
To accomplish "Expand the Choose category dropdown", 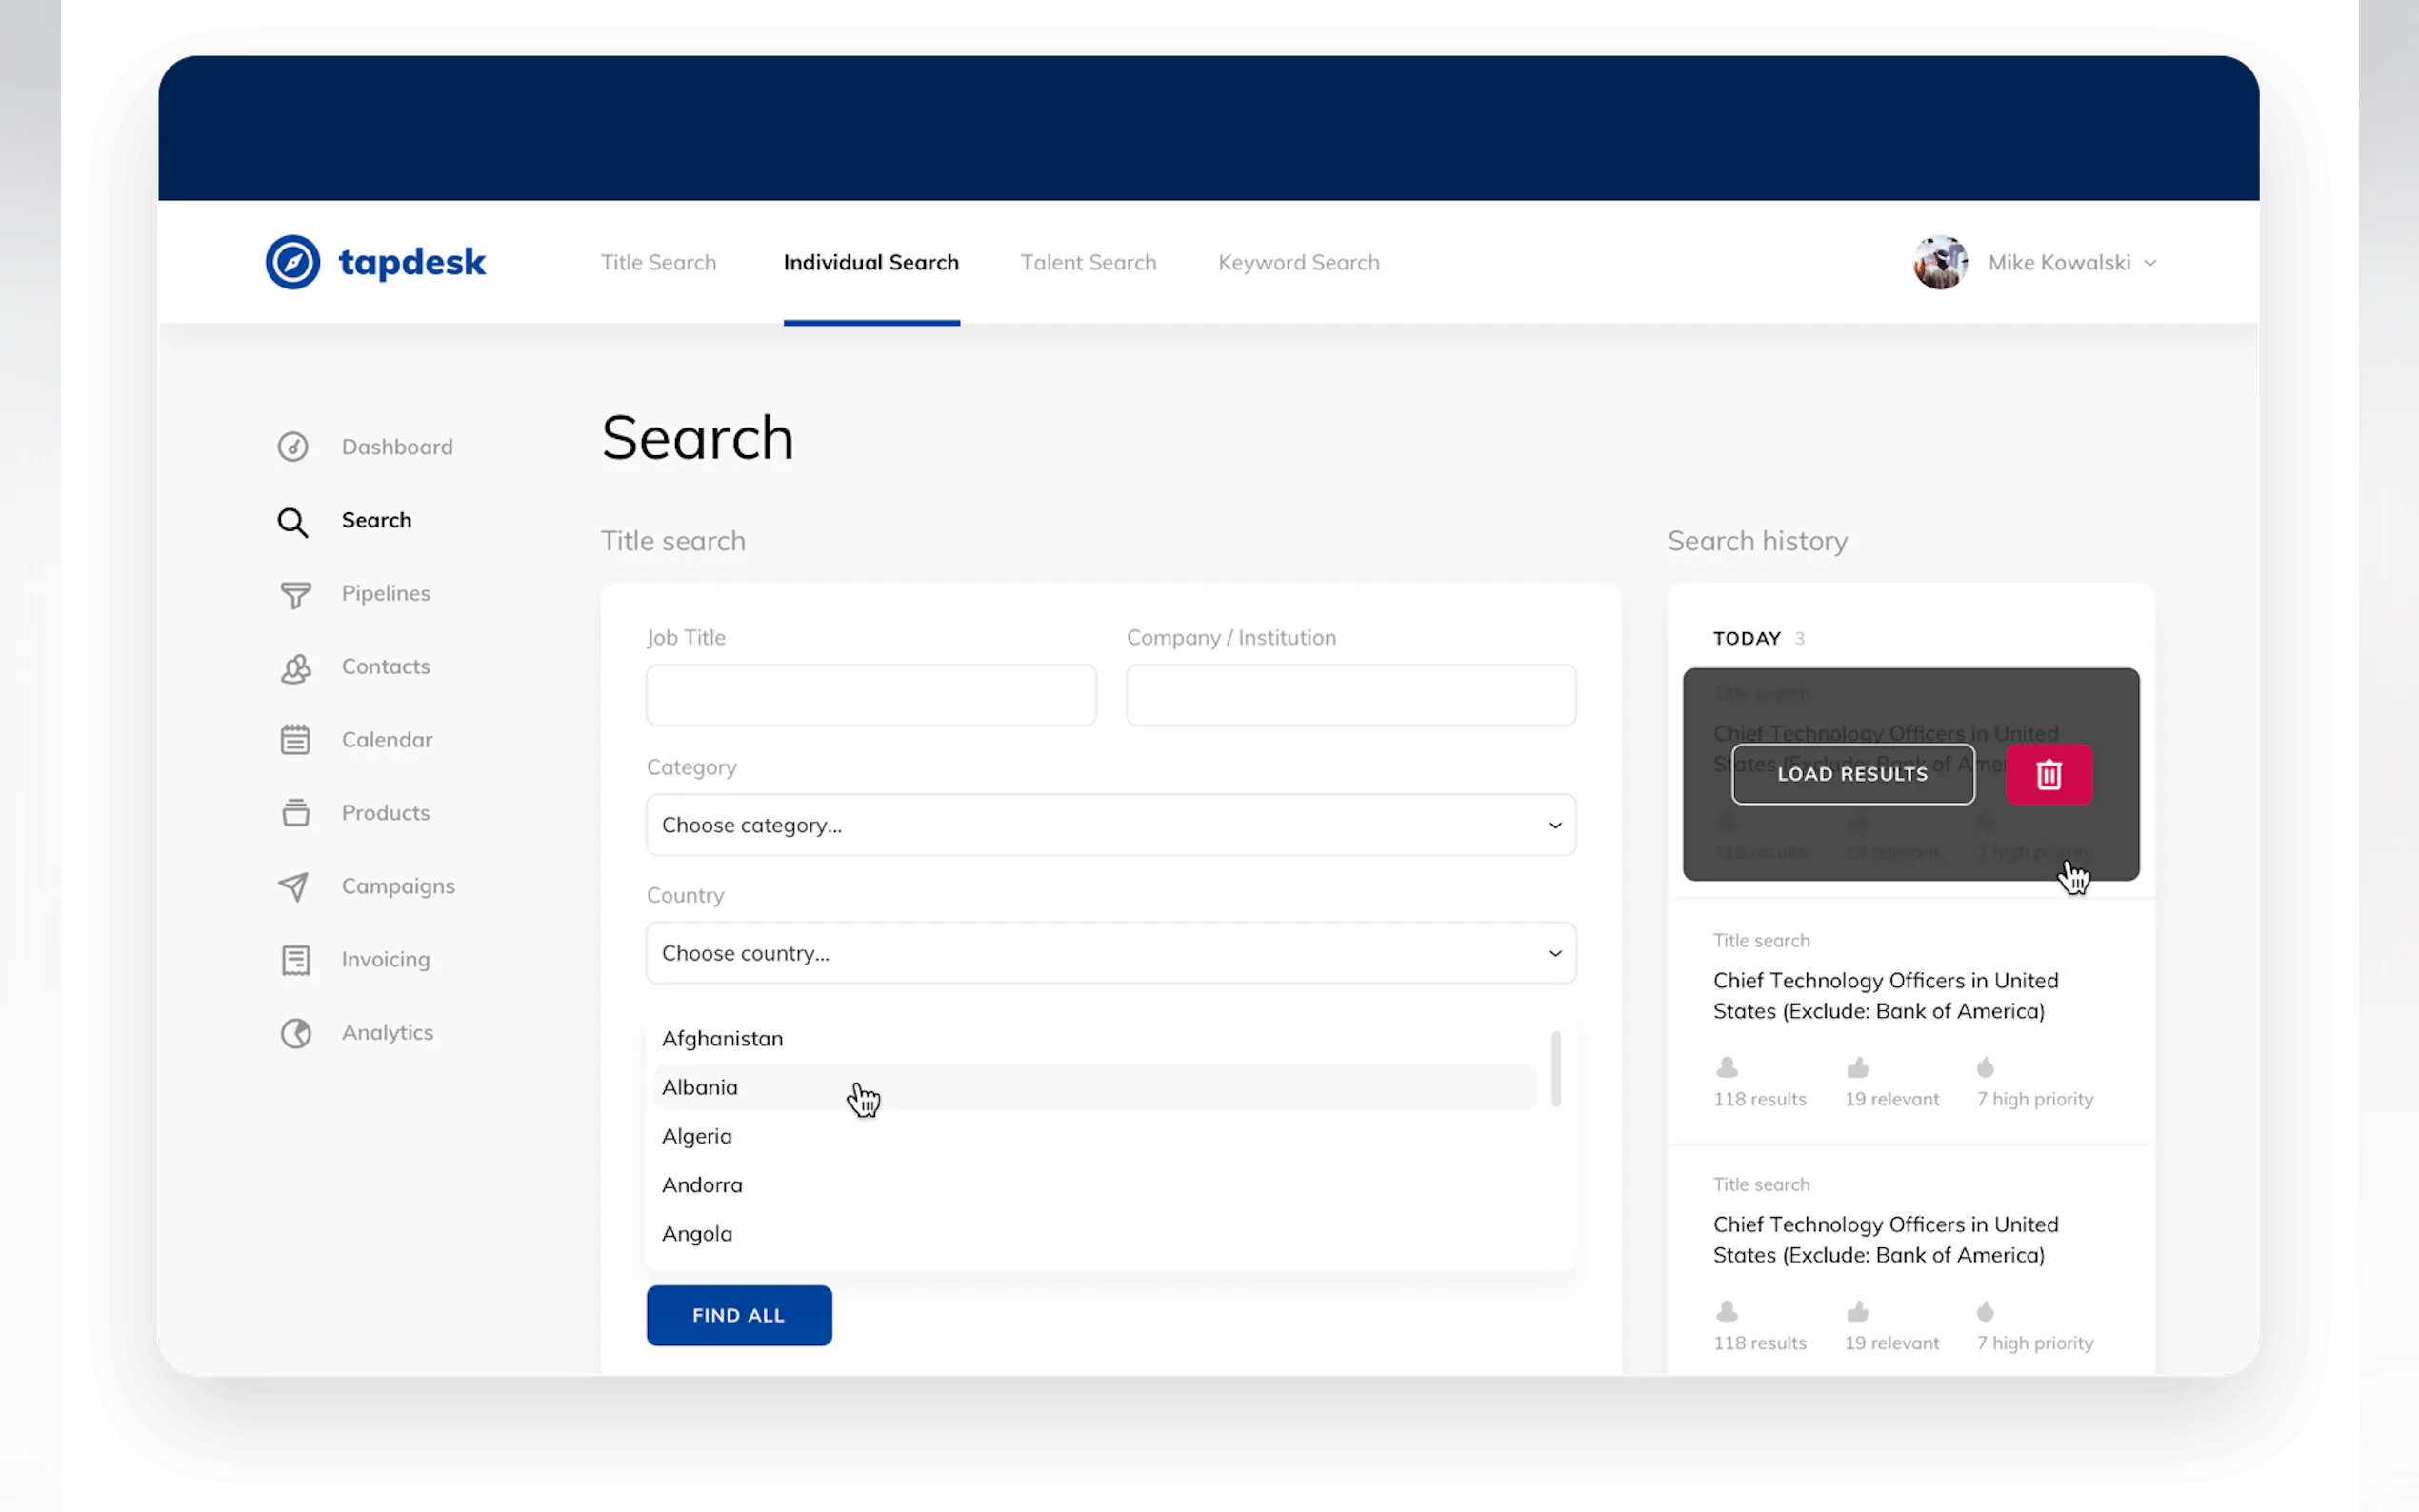I will pos(1110,825).
